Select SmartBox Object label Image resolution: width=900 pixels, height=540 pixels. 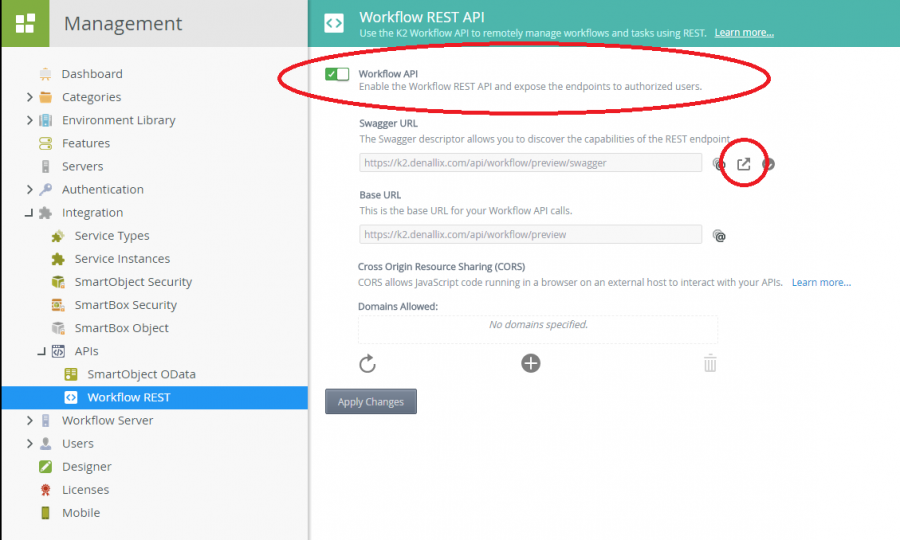[x=122, y=328]
